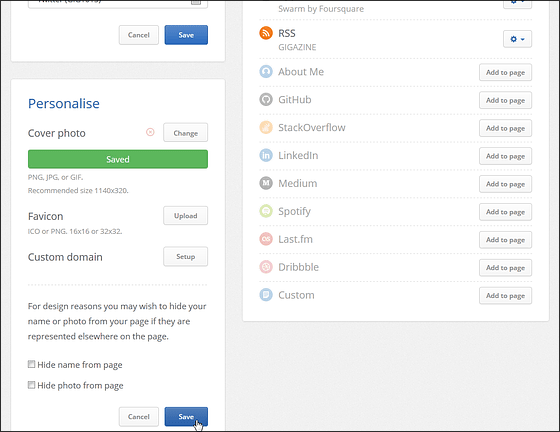This screenshot has width=560, height=432.
Task: Add Dribbble to page
Action: point(505,267)
